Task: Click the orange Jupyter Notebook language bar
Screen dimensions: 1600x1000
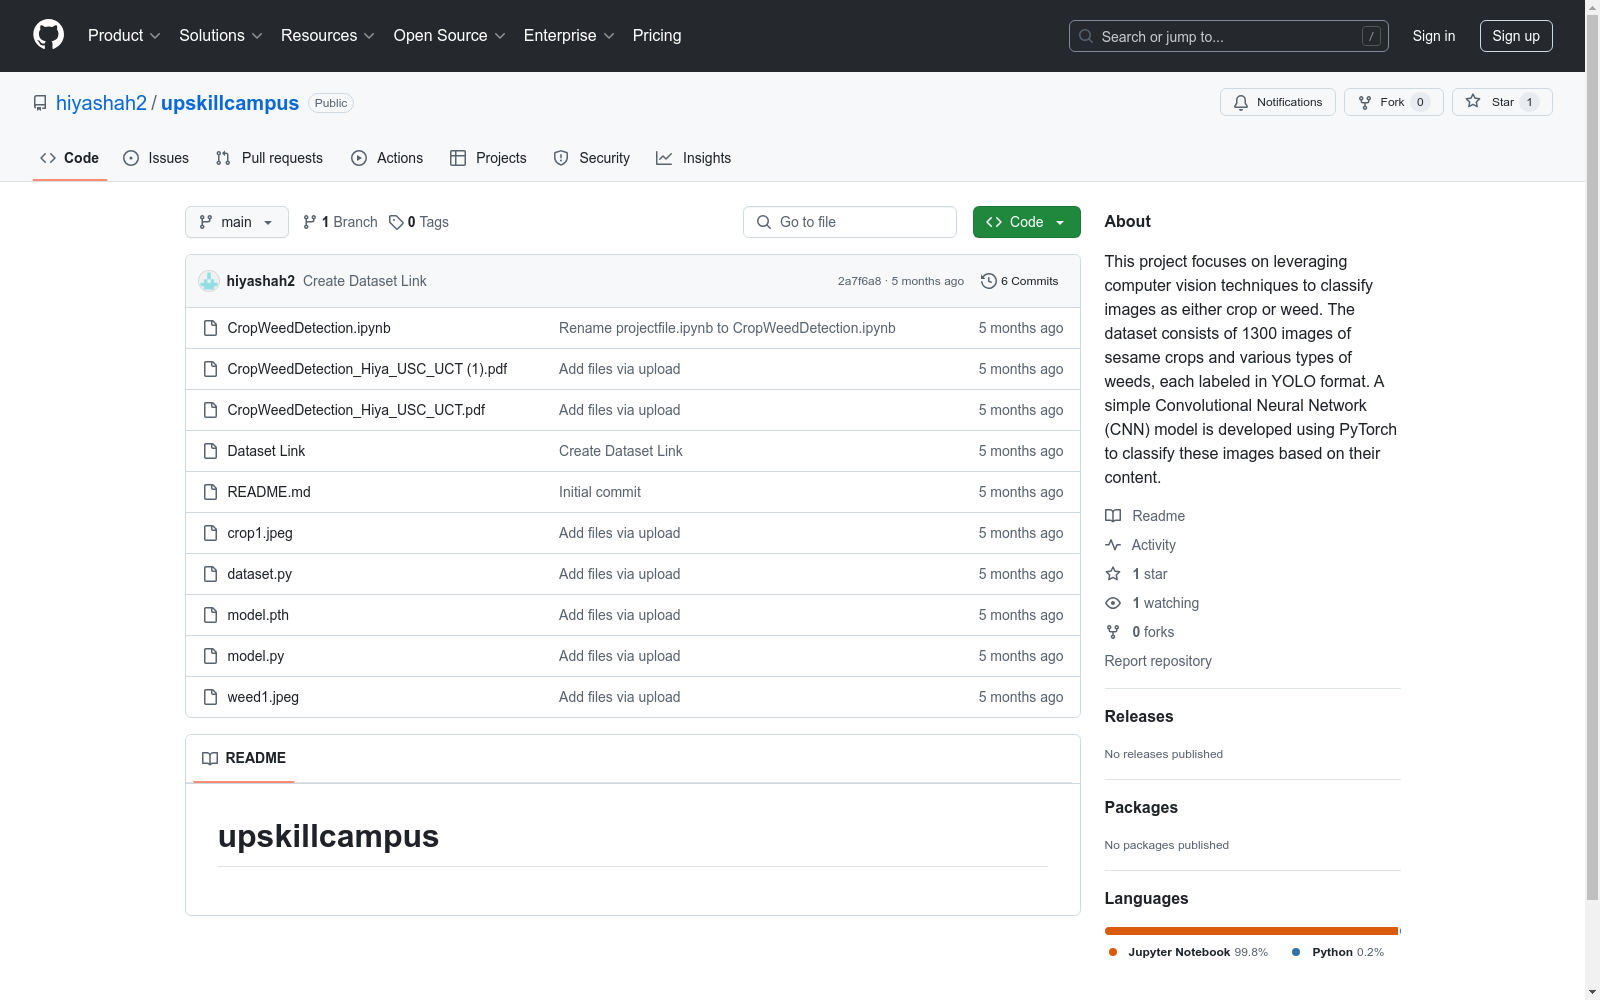Action: (x=1251, y=931)
